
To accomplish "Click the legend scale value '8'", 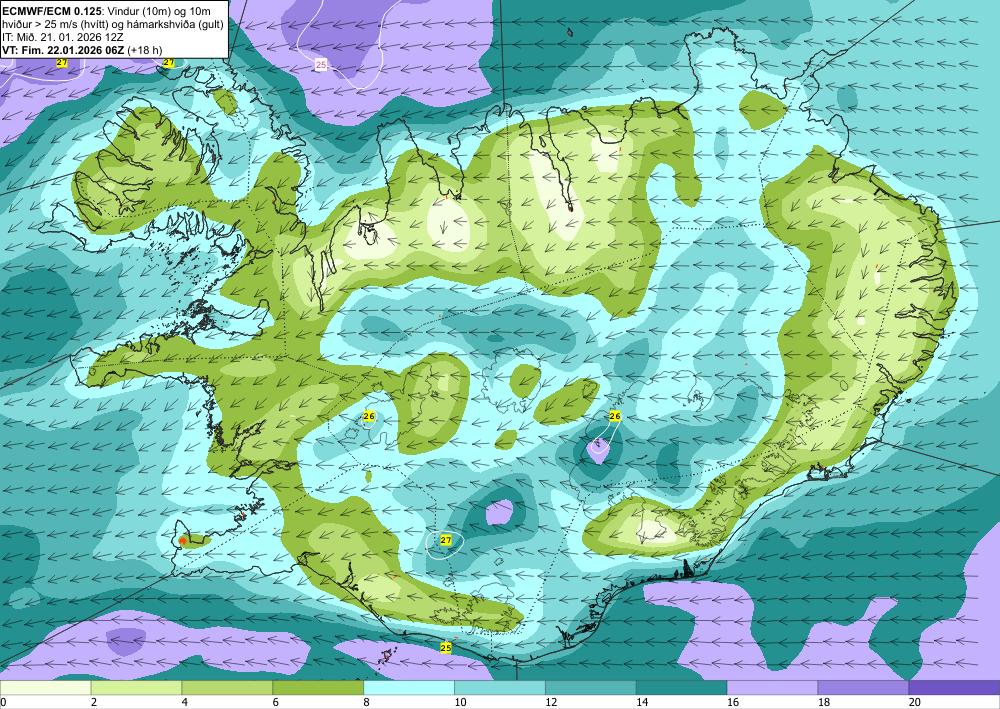I will [367, 703].
